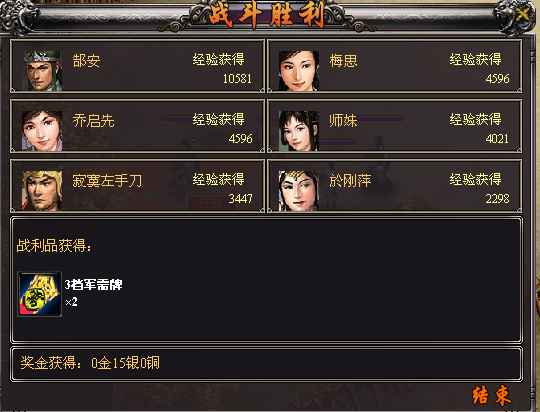Click the lion head ornament at top-left
The image size is (540, 412).
tap(19, 18)
